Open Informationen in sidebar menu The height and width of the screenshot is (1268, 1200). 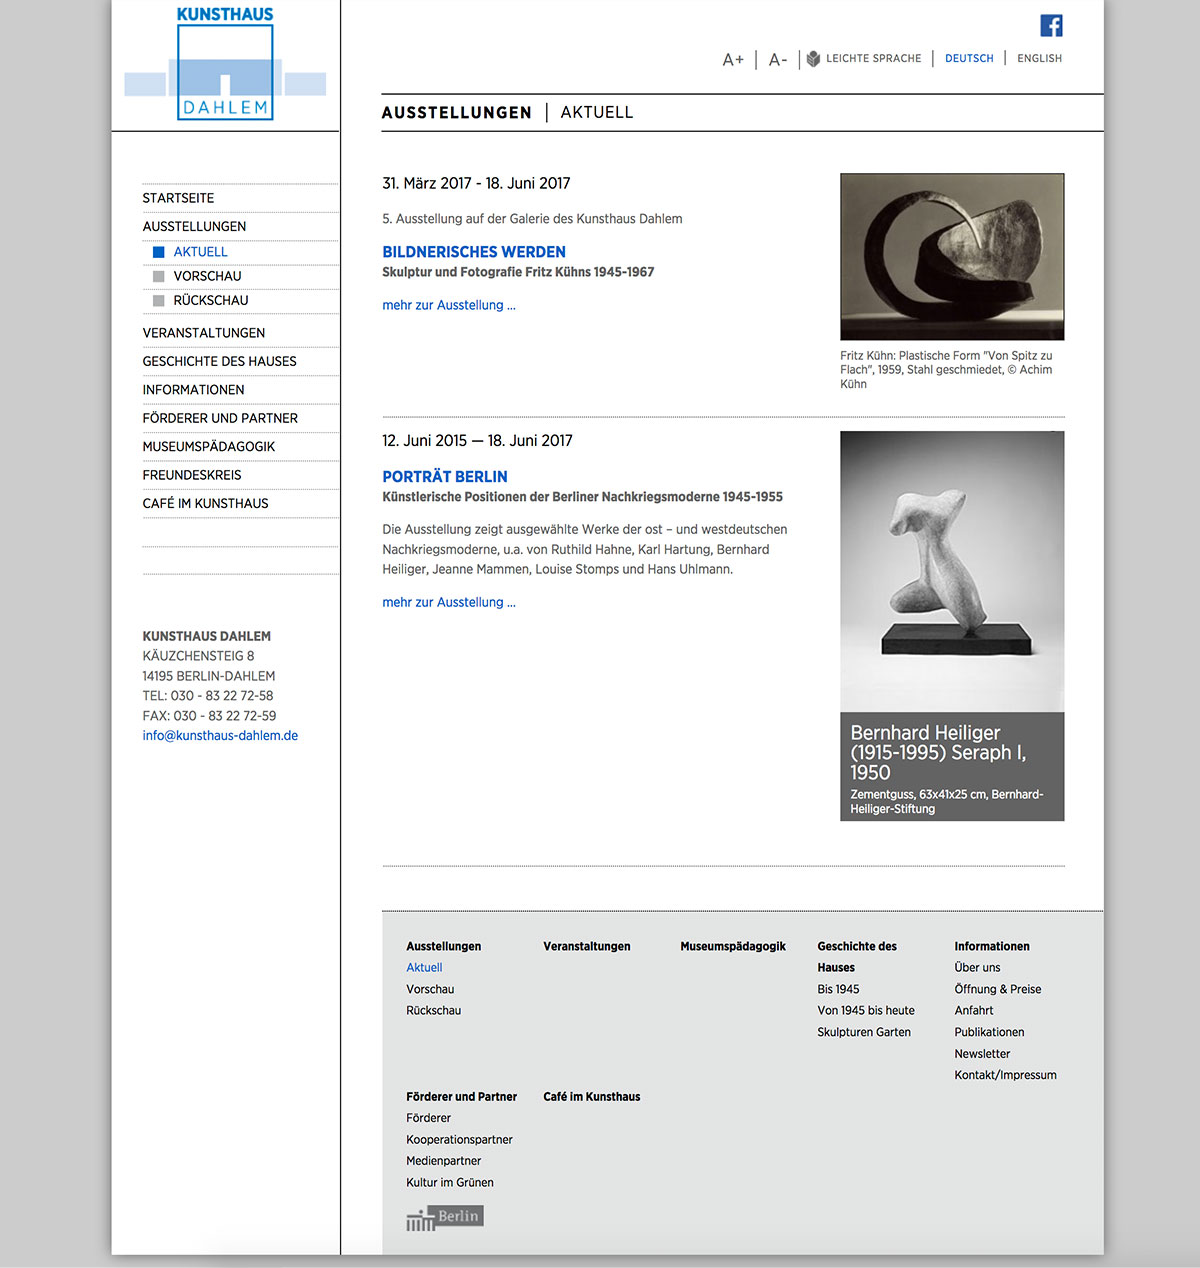tap(193, 390)
